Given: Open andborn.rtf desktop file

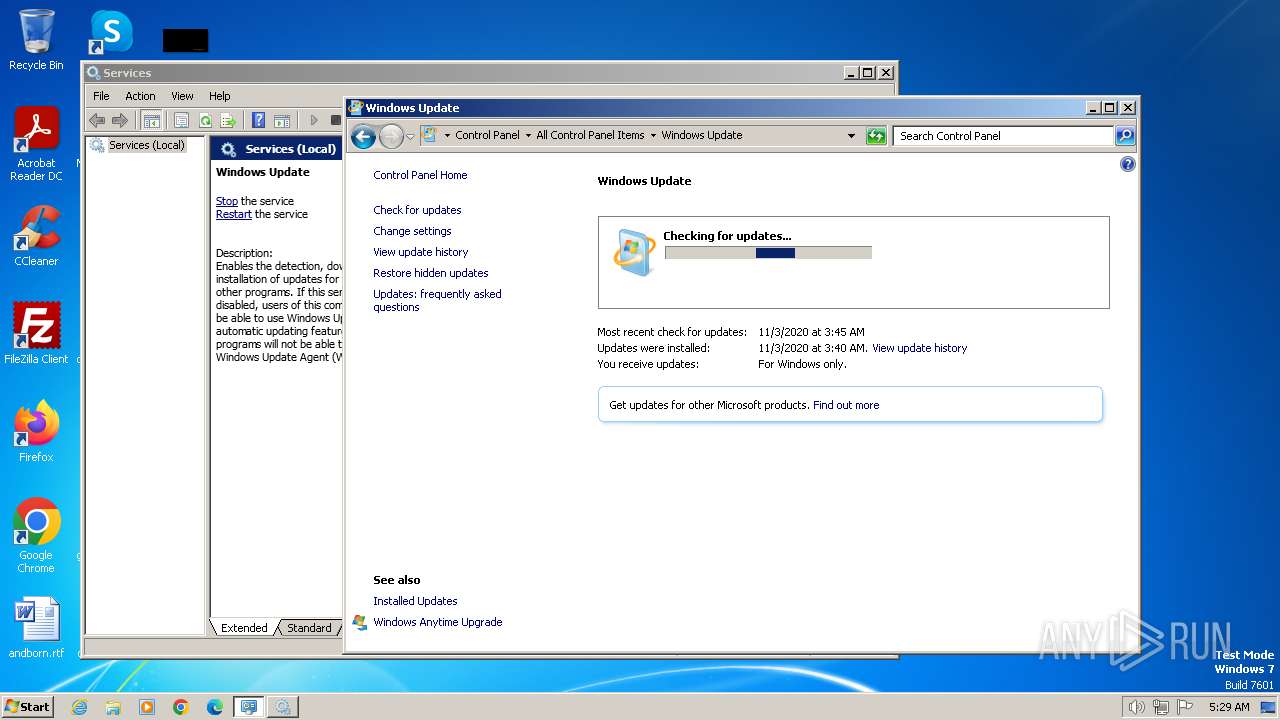Looking at the screenshot, I should point(36,628).
